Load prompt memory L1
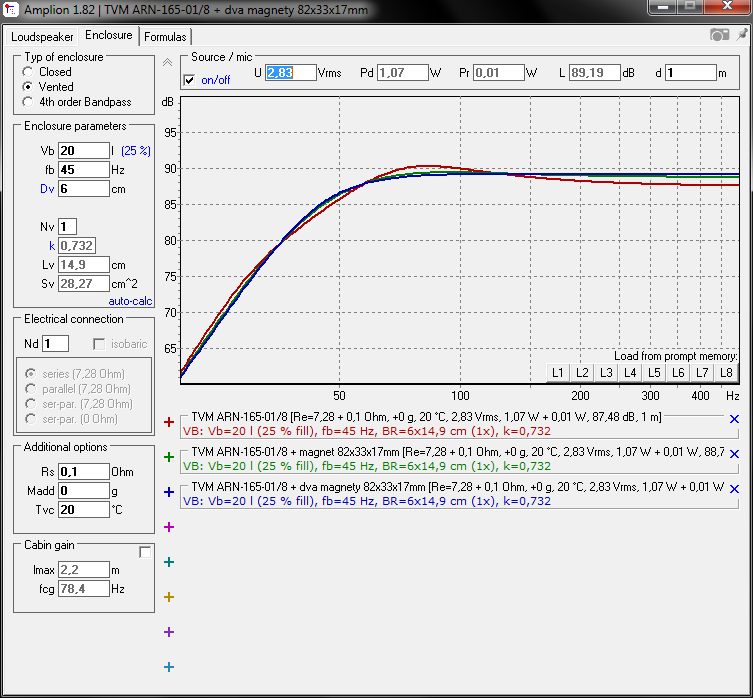 pos(558,373)
